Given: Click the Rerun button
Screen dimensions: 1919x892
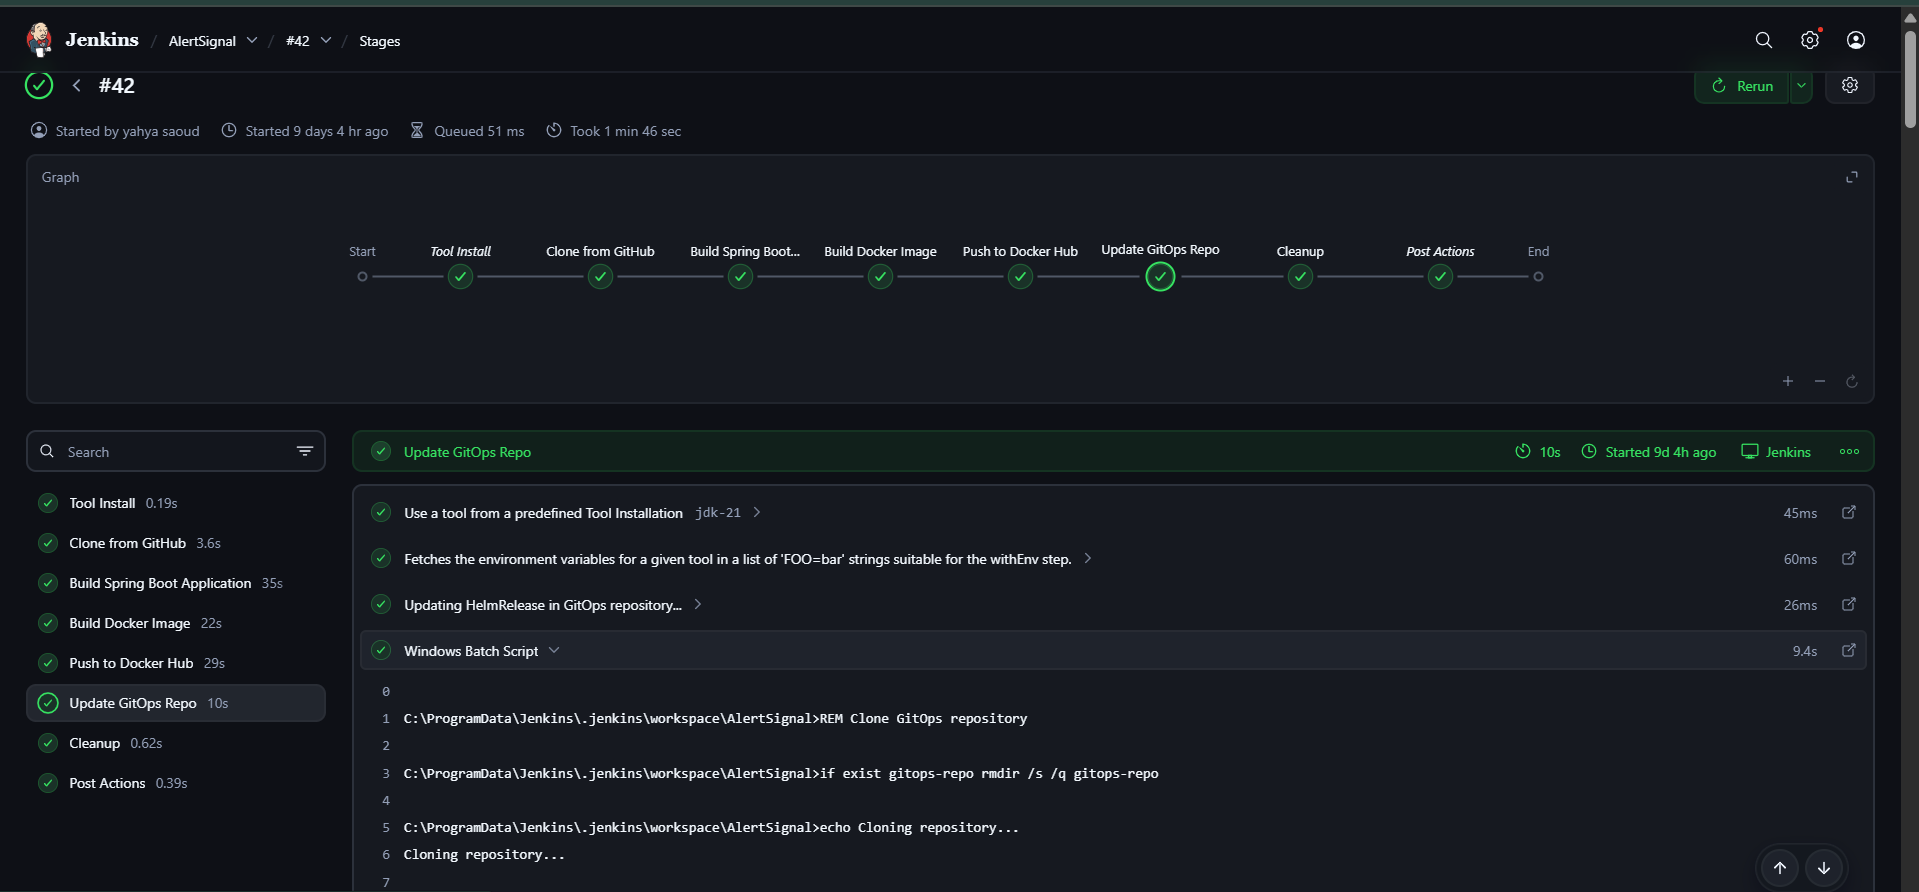Looking at the screenshot, I should pos(1742,86).
